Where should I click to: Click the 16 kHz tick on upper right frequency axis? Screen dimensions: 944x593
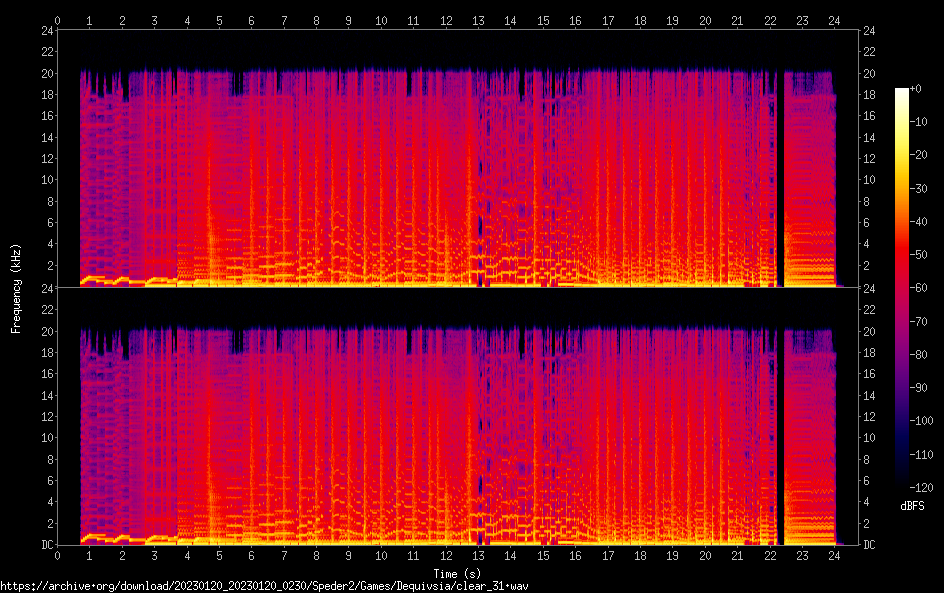tap(870, 117)
